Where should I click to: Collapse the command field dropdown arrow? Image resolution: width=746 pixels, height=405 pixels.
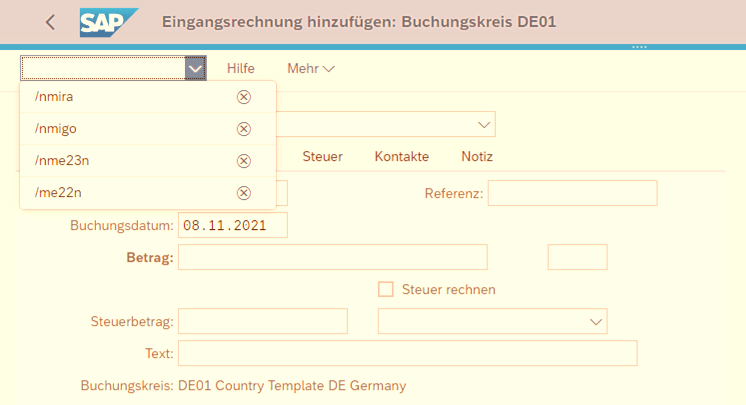click(195, 68)
